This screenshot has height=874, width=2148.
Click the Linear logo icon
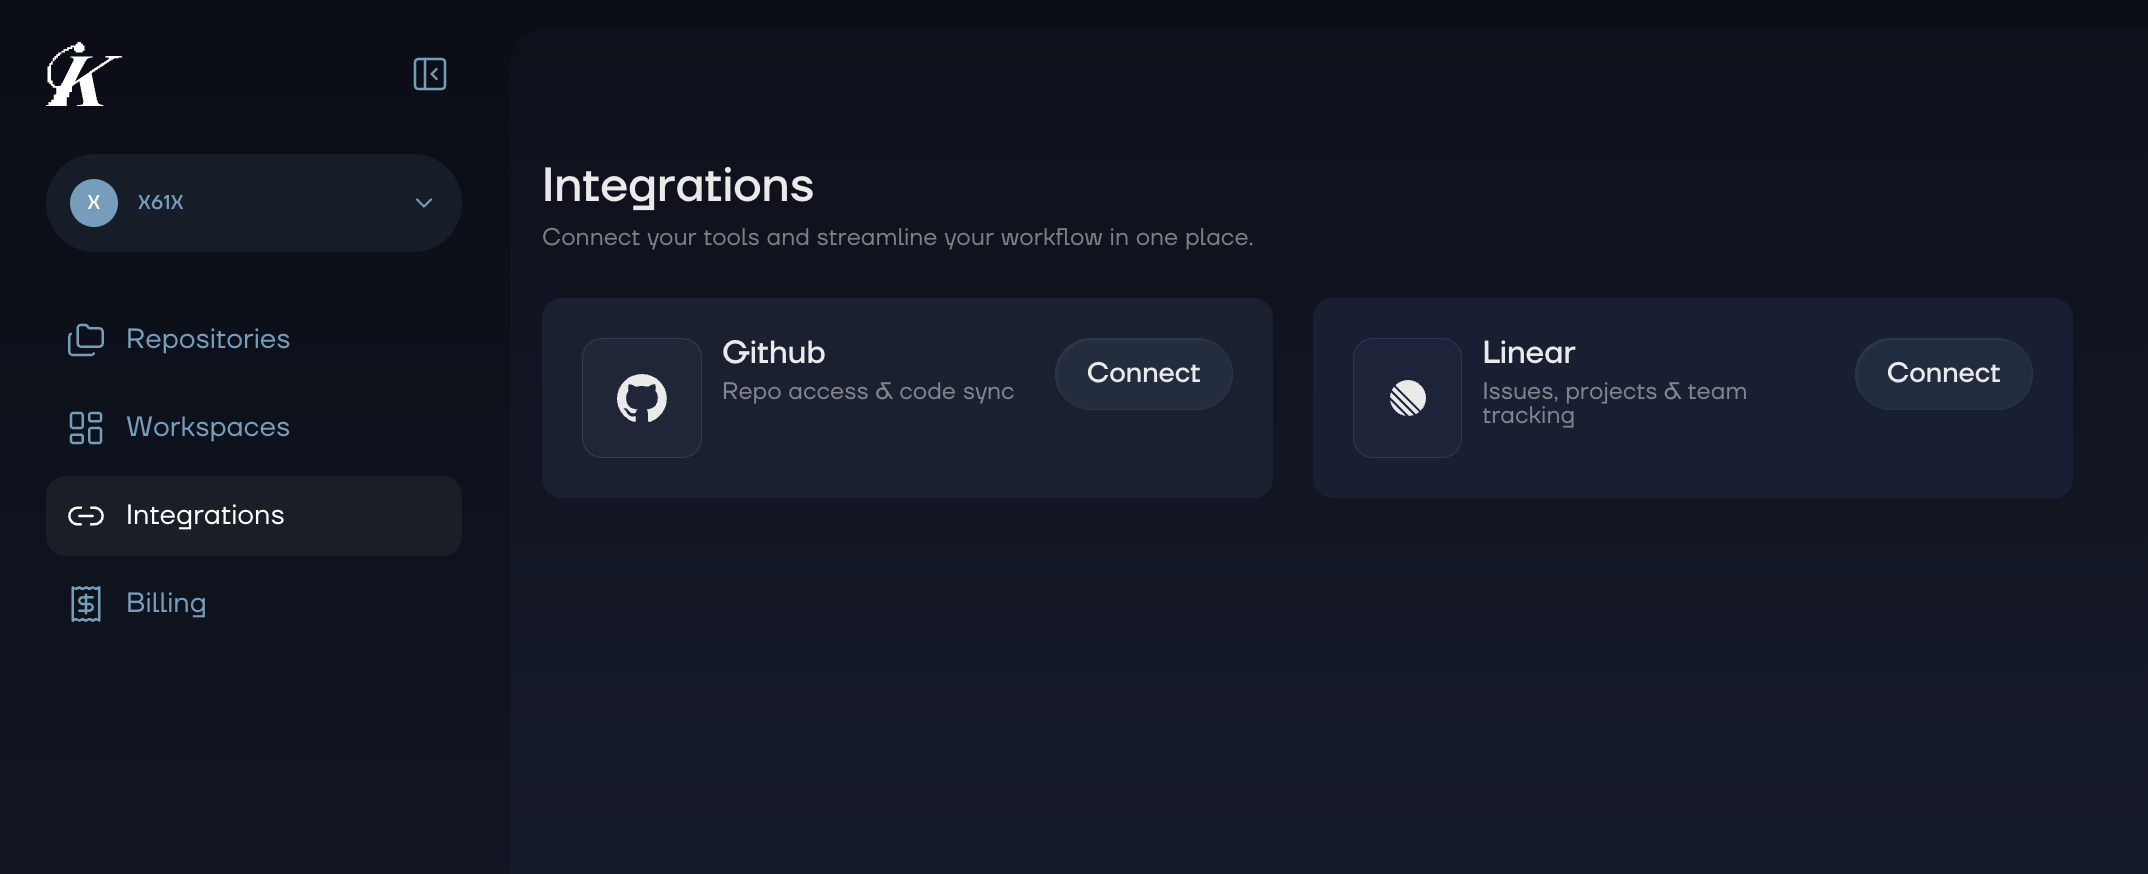pyautogui.click(x=1406, y=397)
